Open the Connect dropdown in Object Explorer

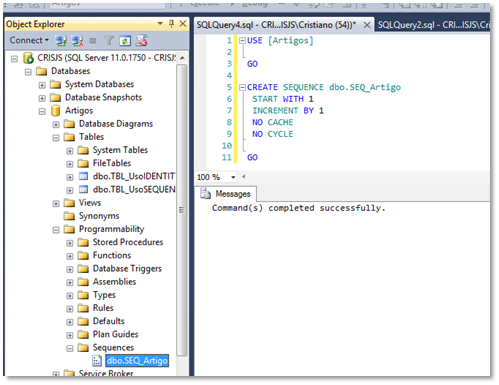click(x=29, y=40)
